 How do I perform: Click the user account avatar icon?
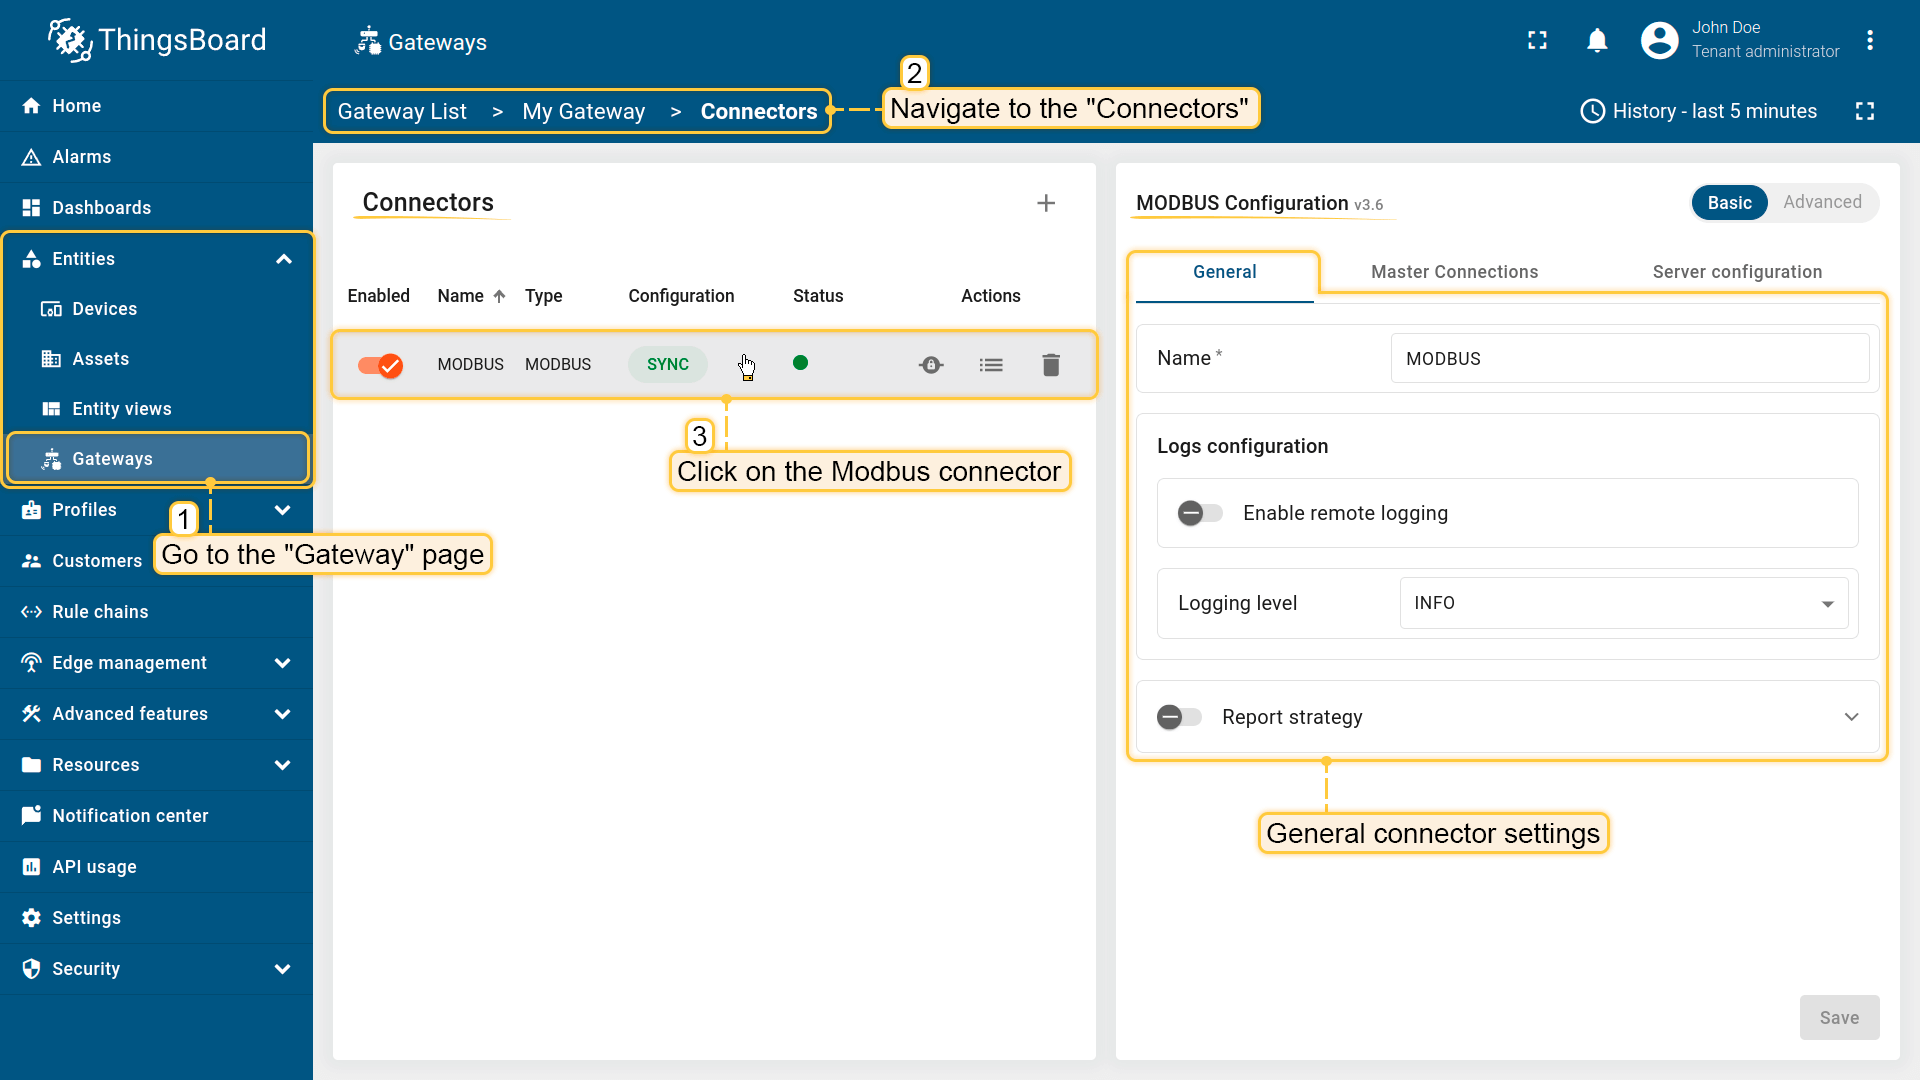1659,41
